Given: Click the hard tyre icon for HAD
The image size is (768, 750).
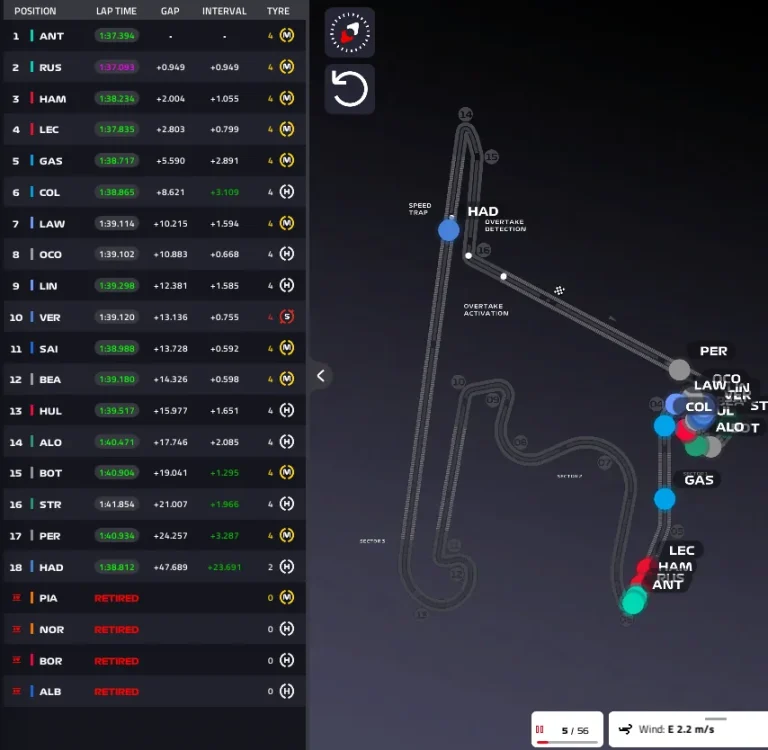Looking at the screenshot, I should [287, 567].
